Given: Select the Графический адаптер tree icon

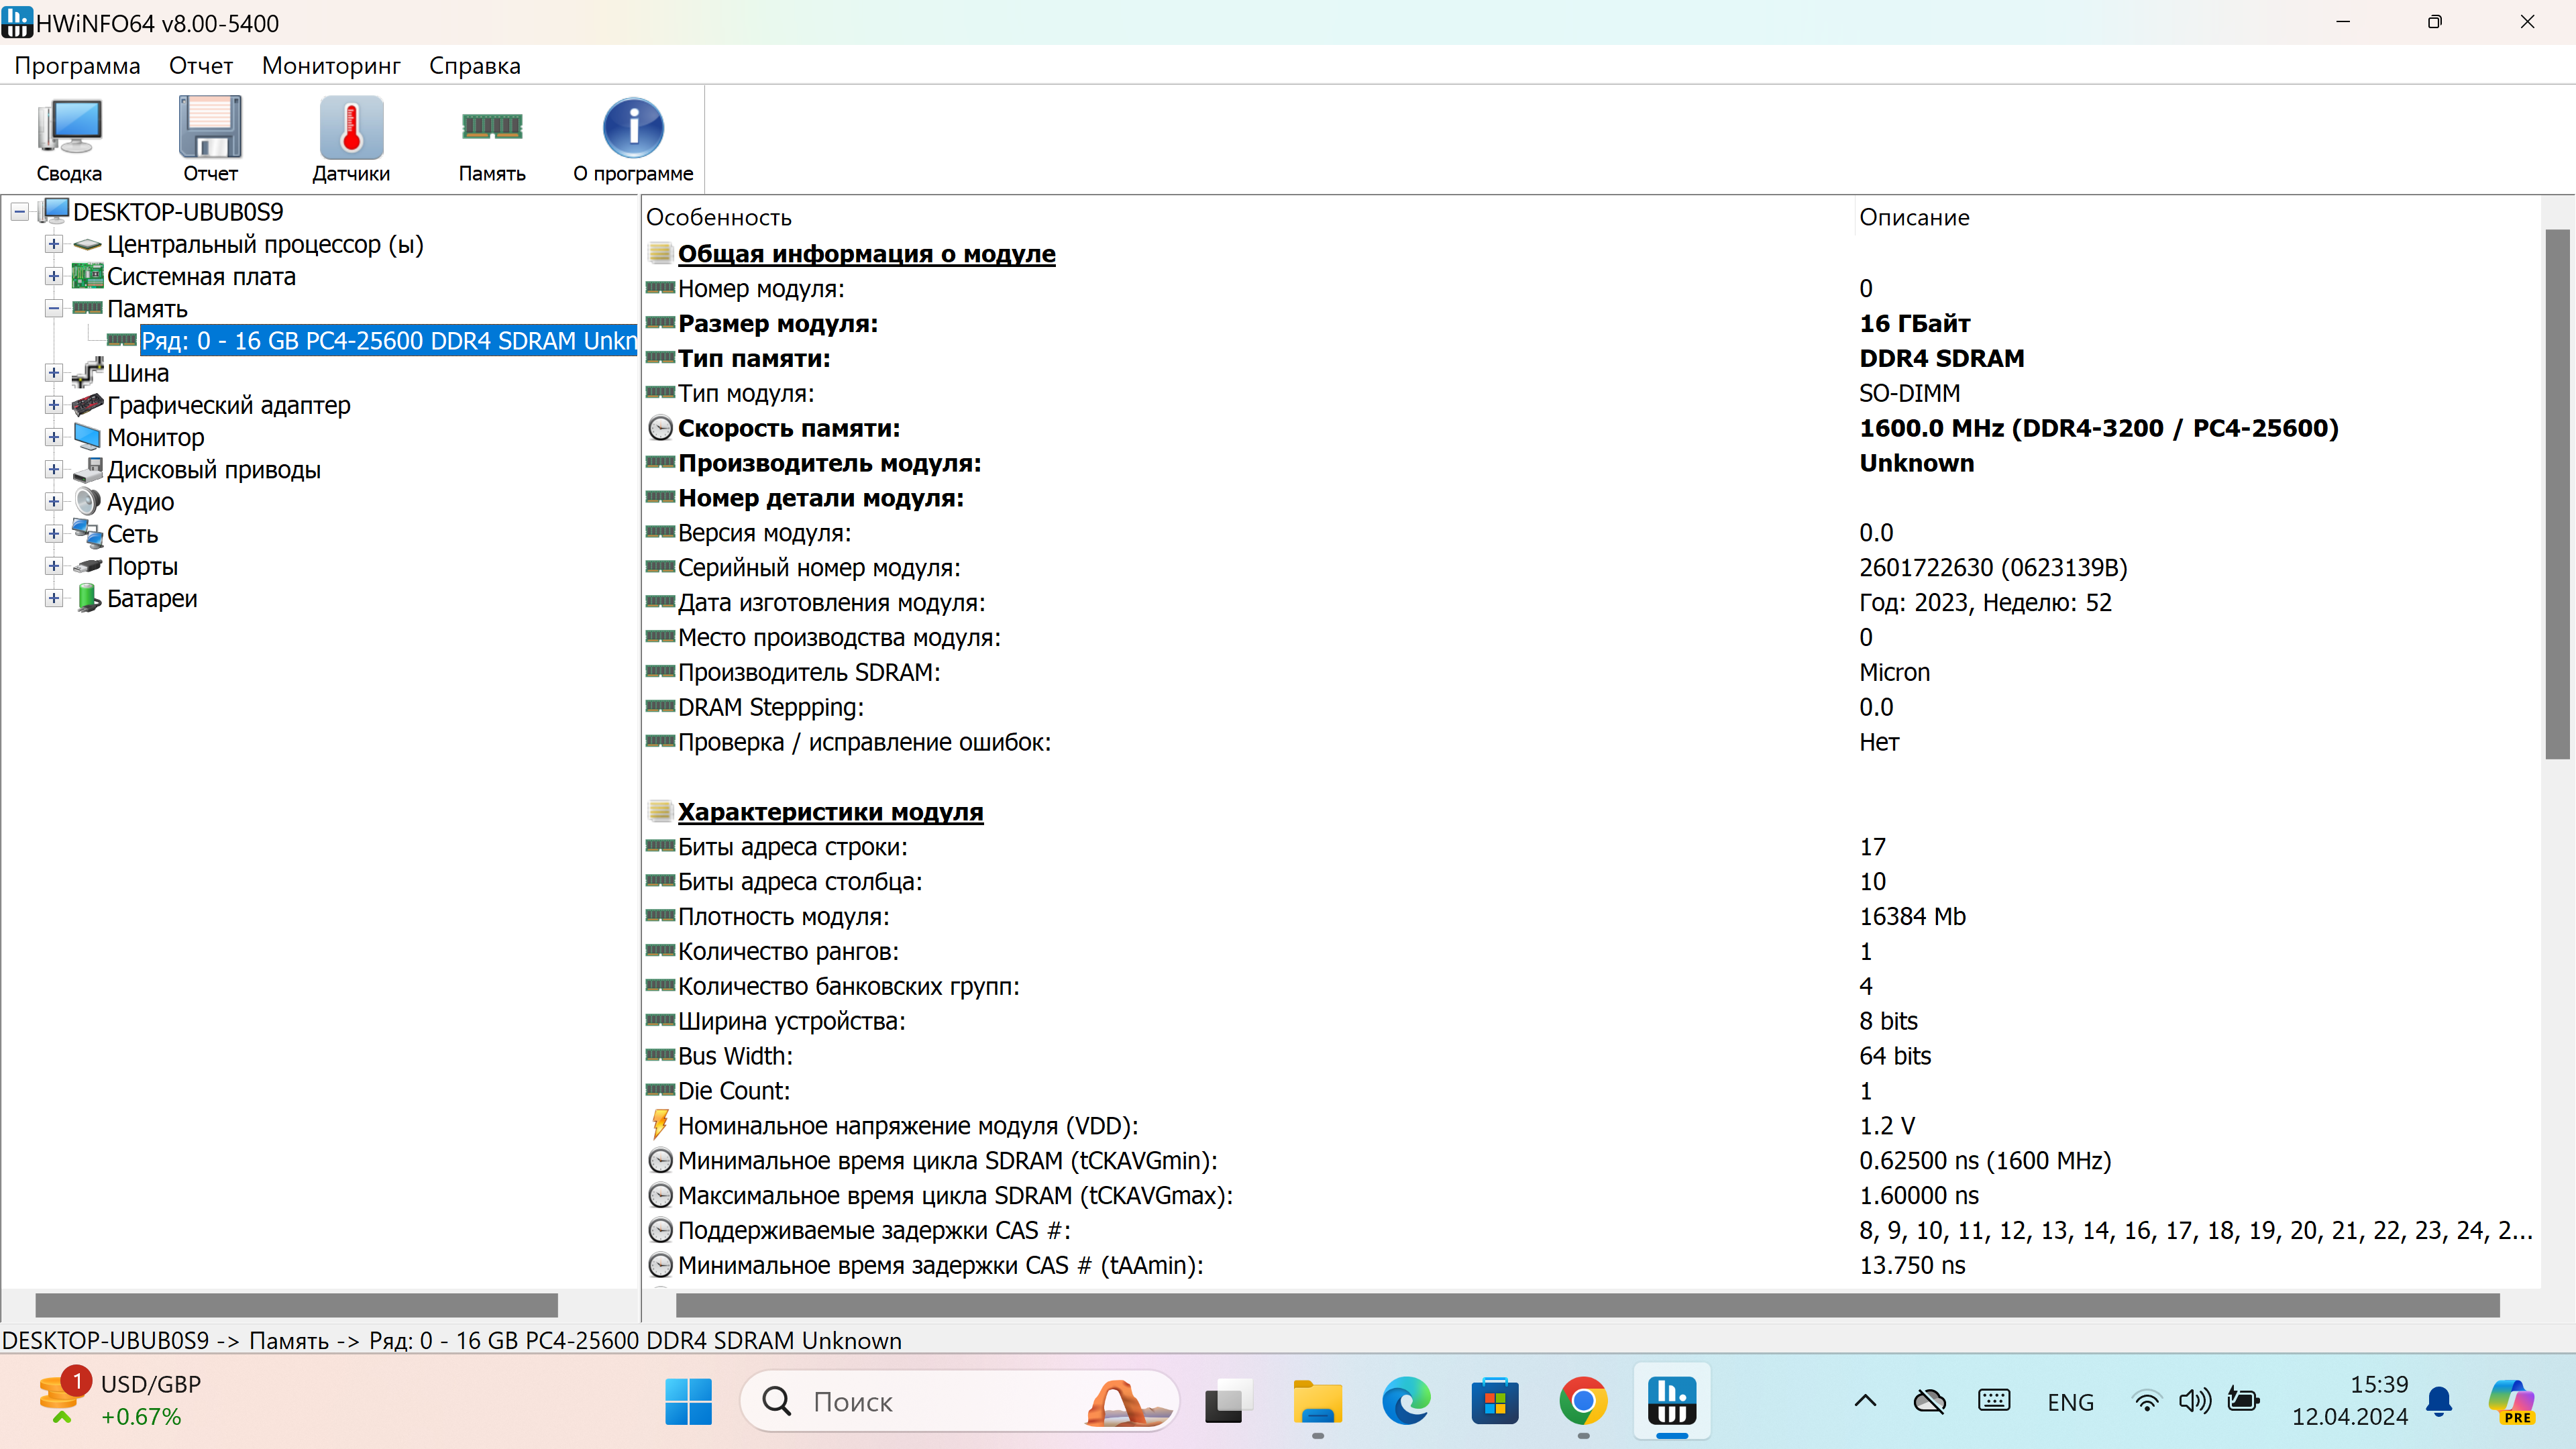Looking at the screenshot, I should pos(88,405).
